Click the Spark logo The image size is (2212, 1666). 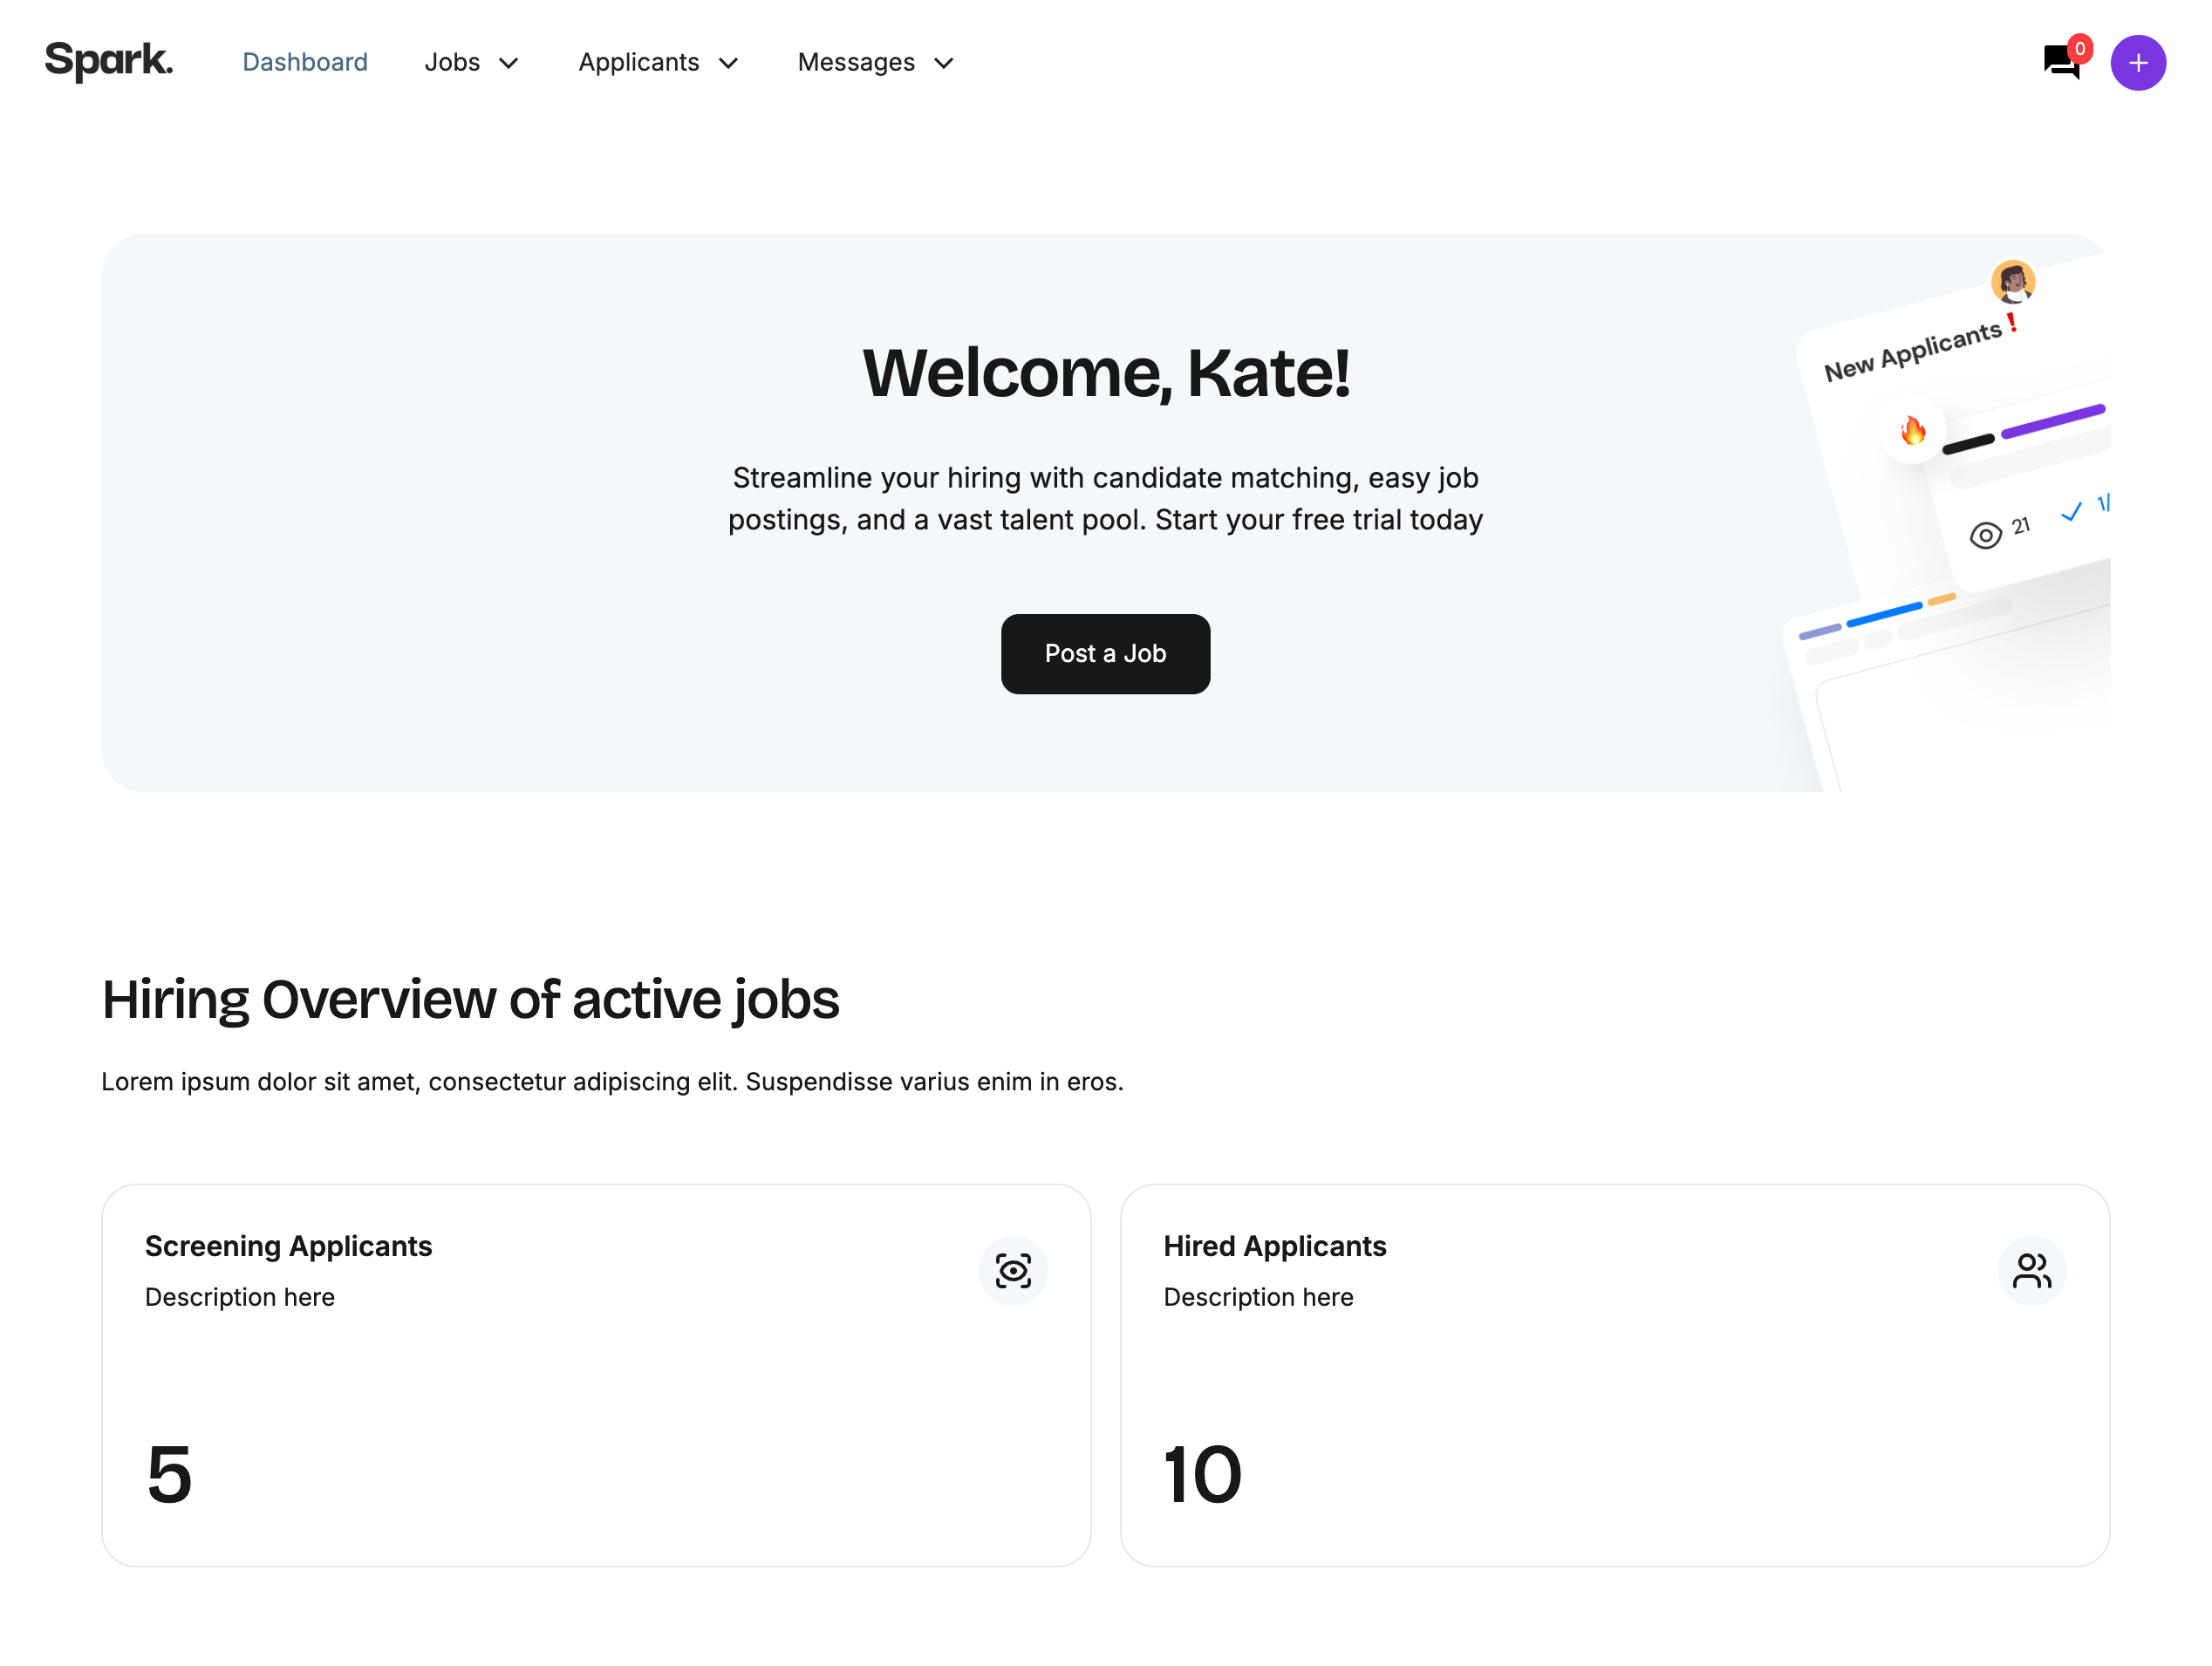(109, 62)
